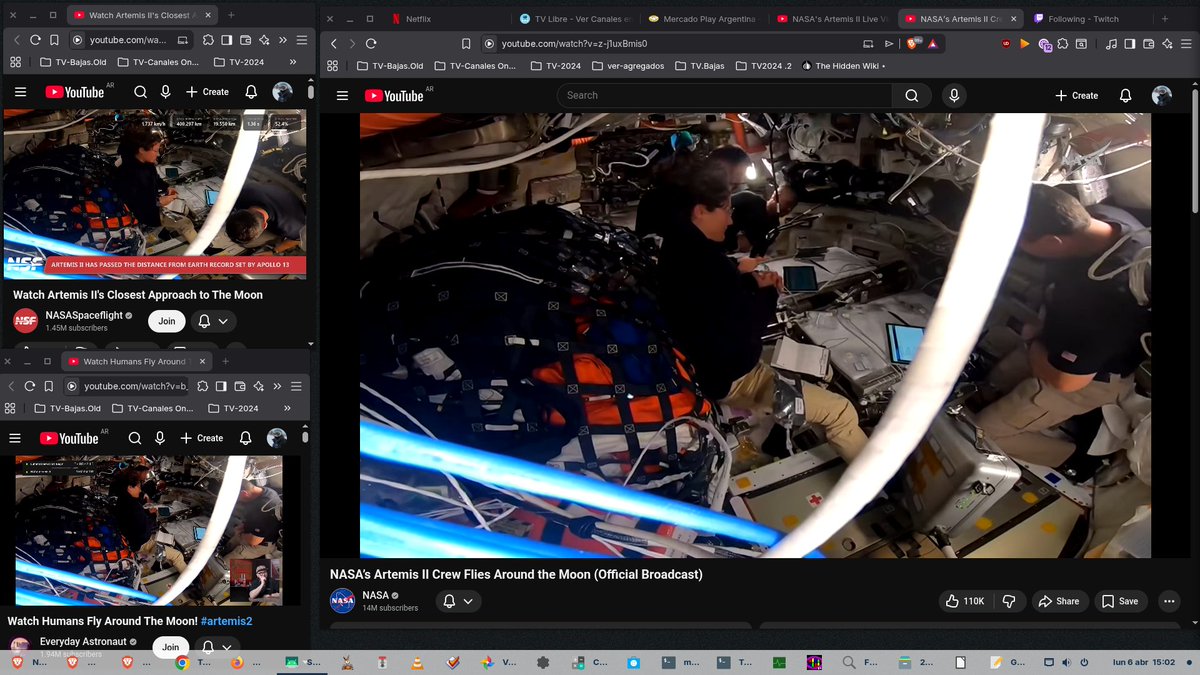Open notifications bell in Everyday Astronaut YouTube header

245,438
